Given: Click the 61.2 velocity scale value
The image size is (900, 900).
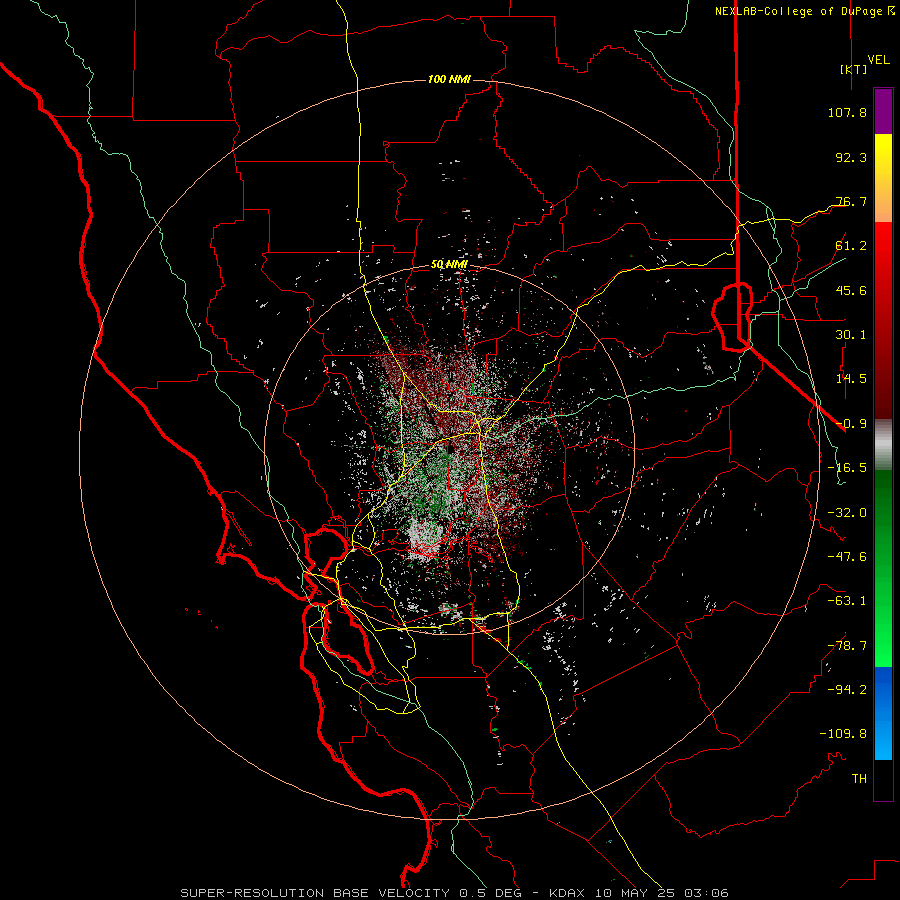Looking at the screenshot, I should [x=851, y=246].
